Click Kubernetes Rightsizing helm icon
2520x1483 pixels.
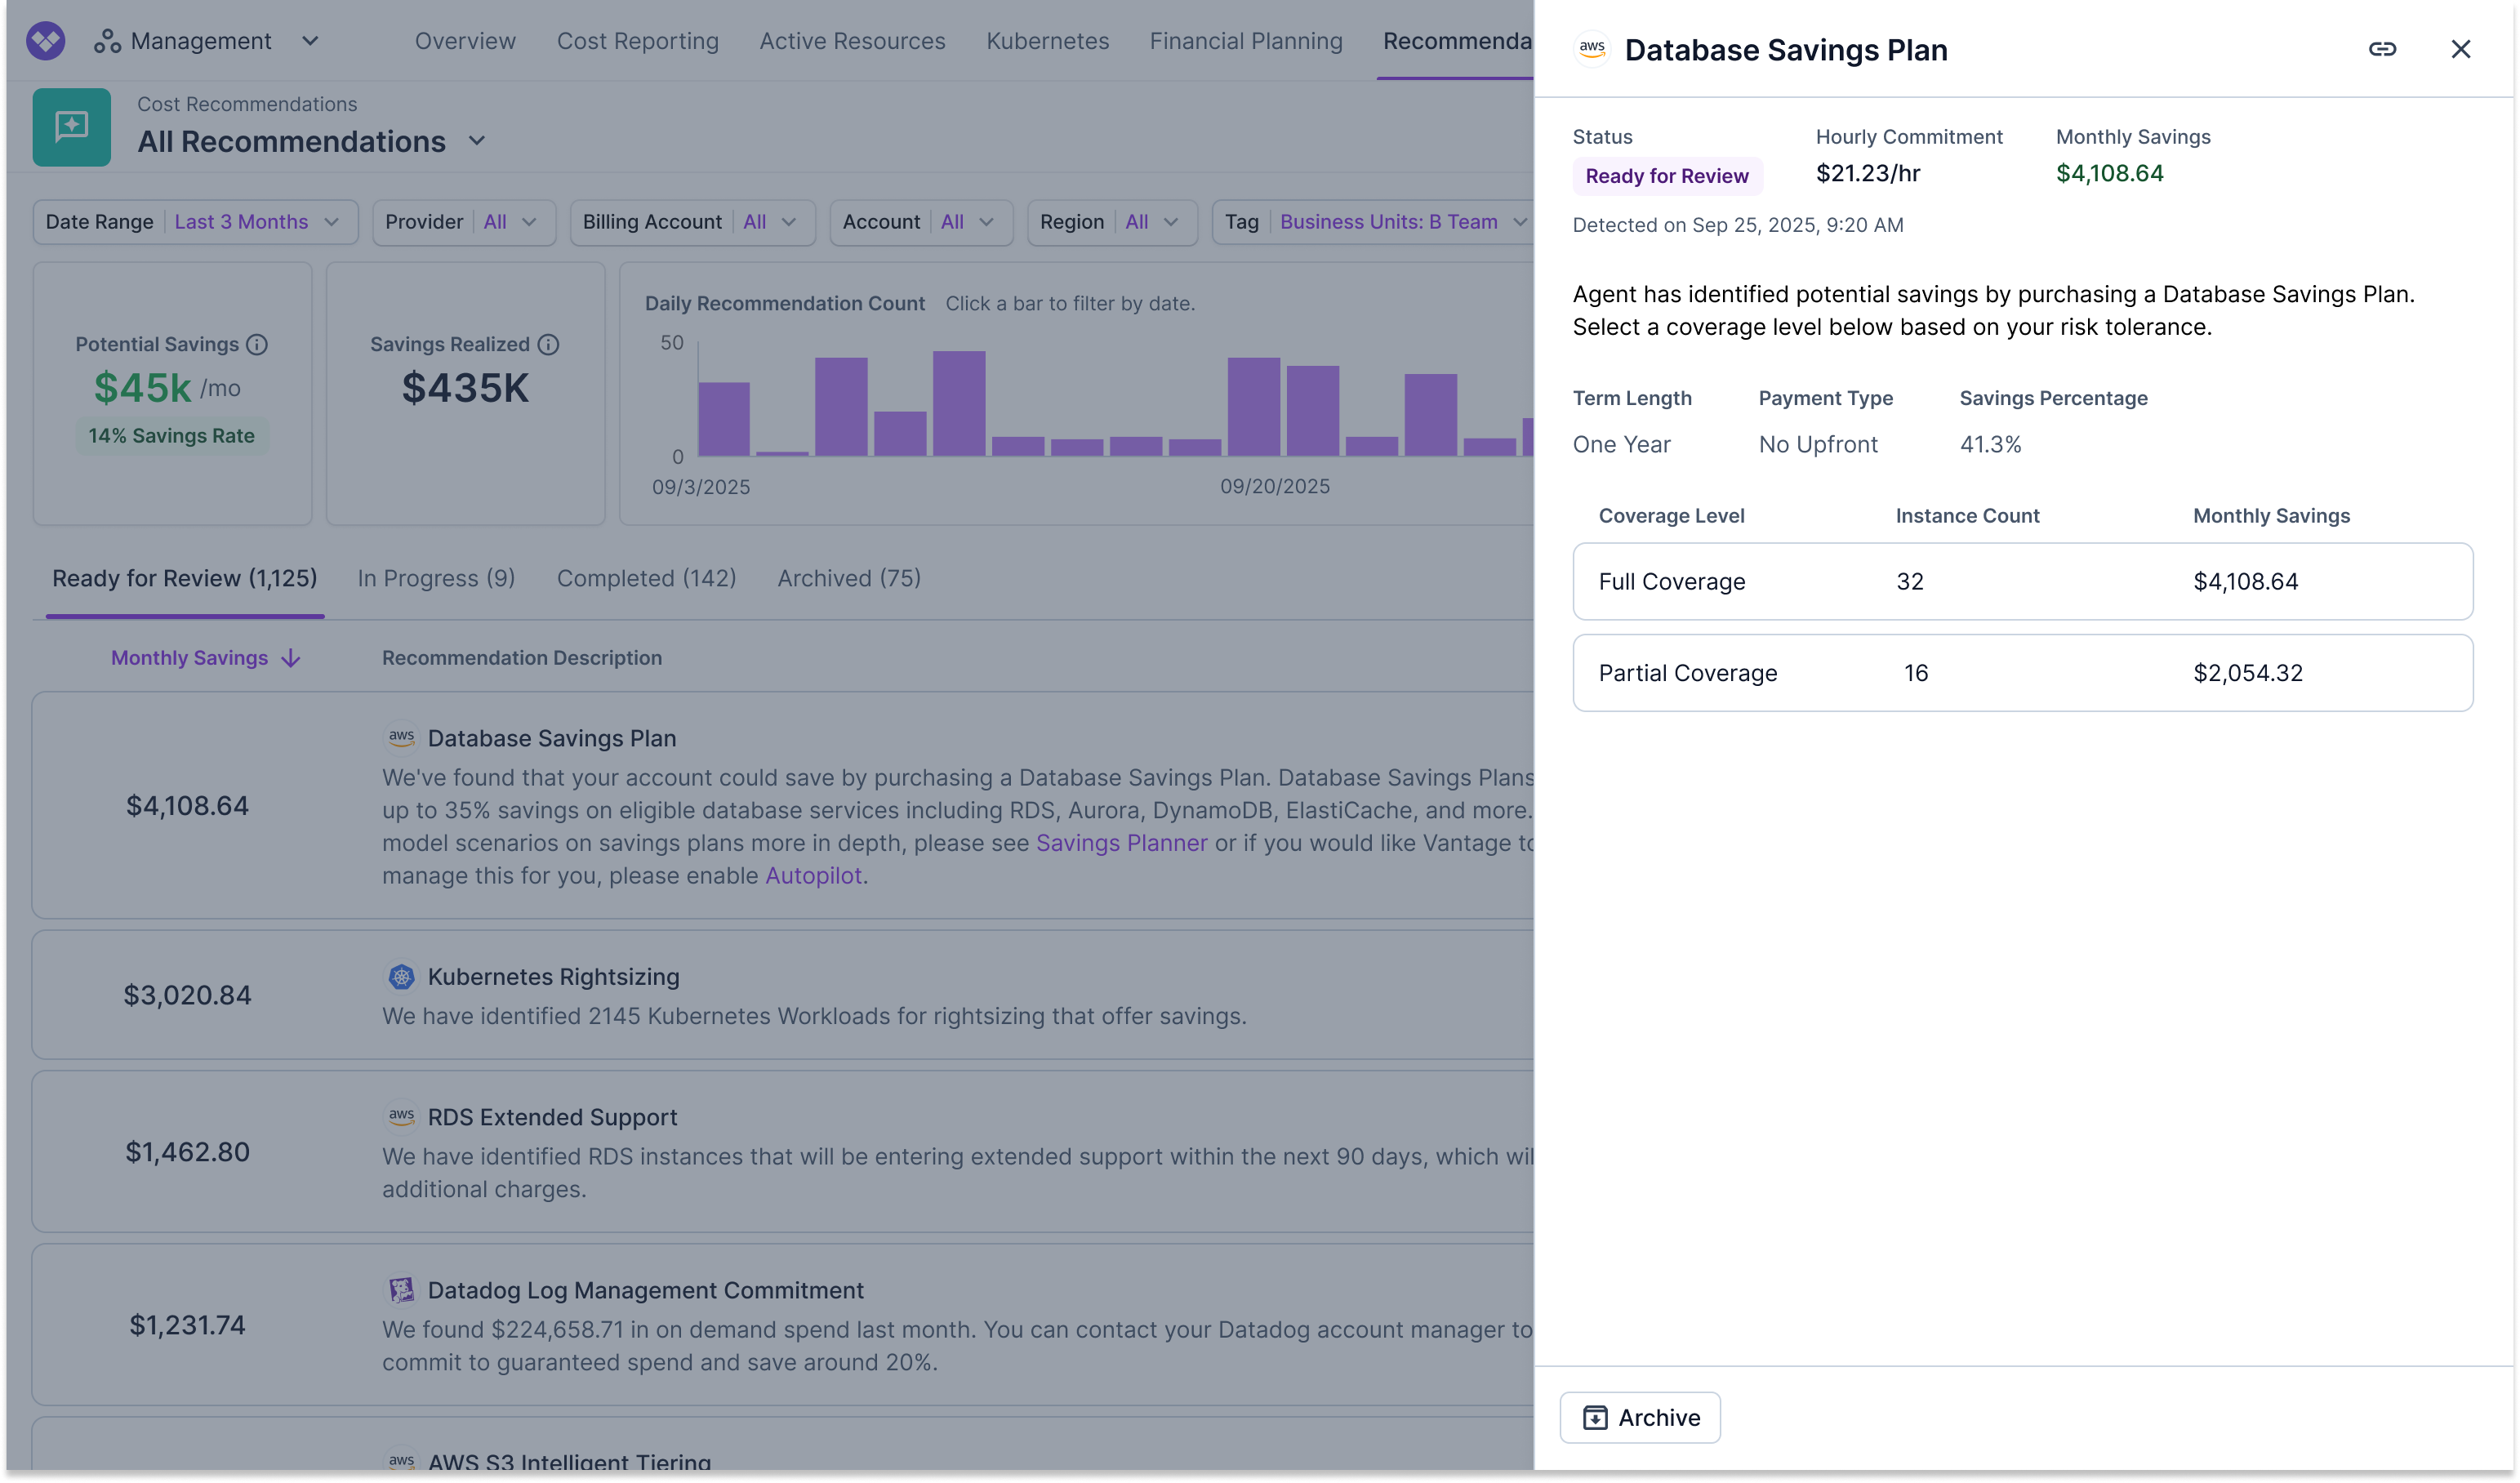click(401, 977)
